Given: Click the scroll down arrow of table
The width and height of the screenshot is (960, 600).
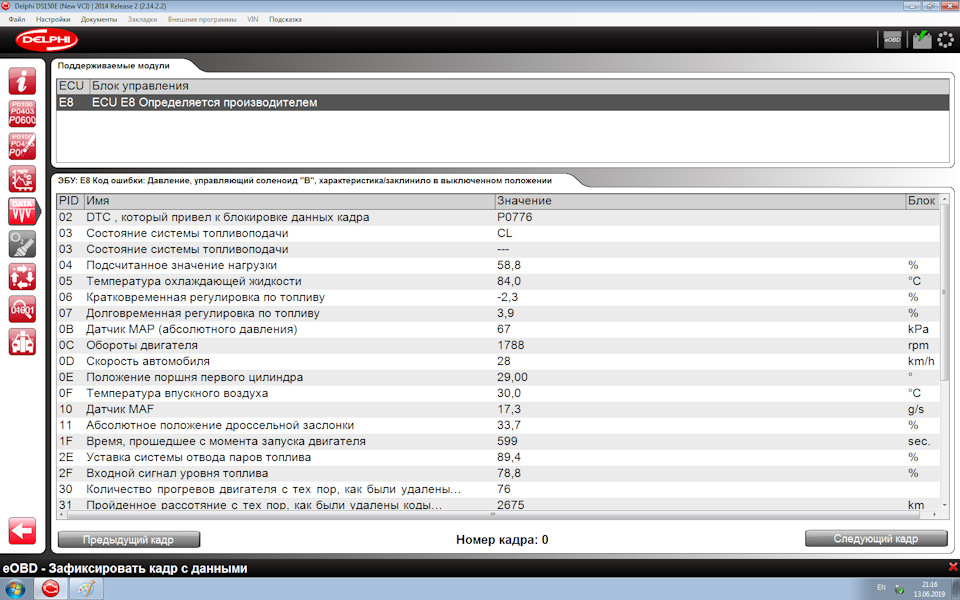Looking at the screenshot, I should [944, 505].
